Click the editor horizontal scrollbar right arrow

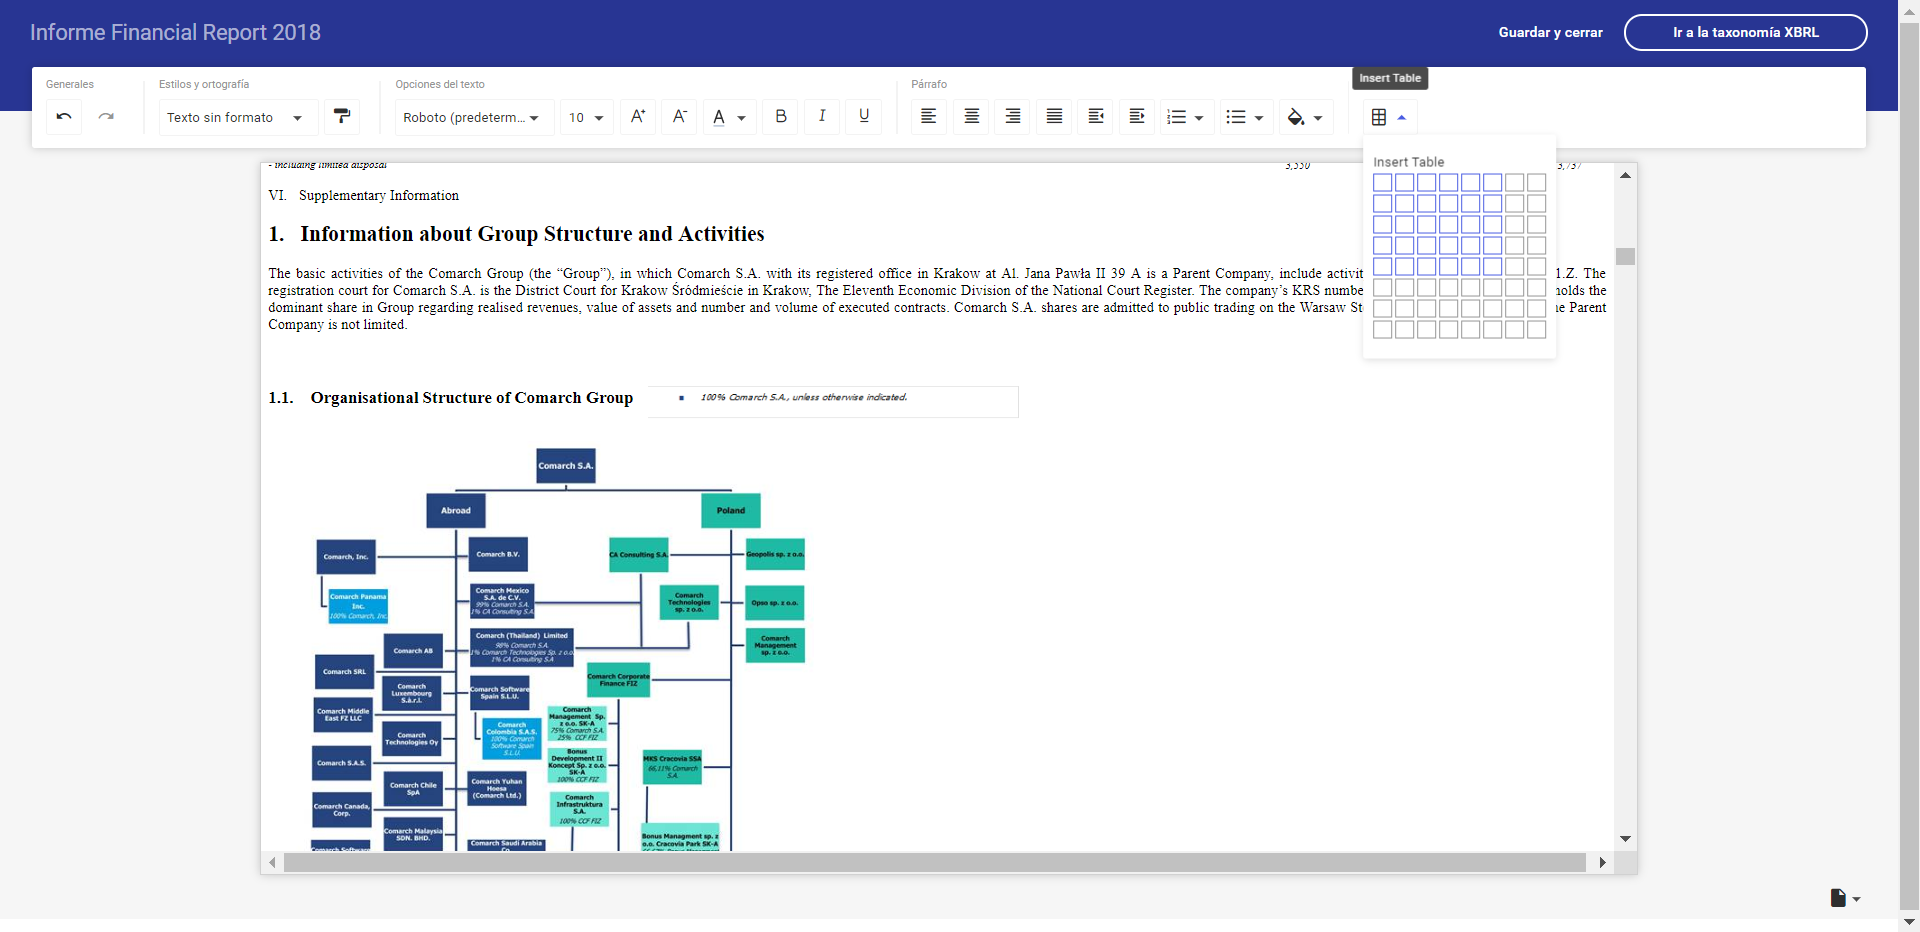pos(1602,862)
